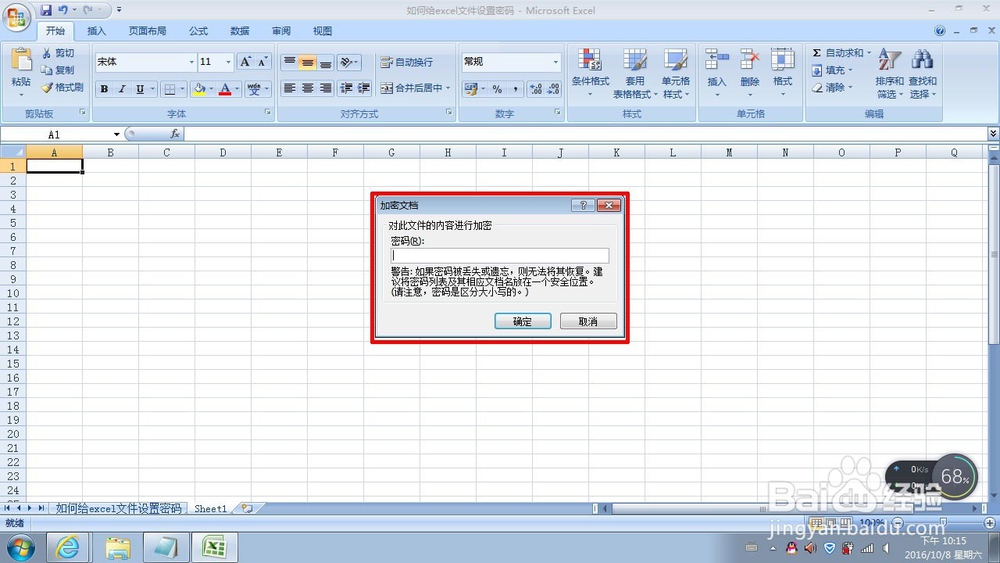Viewport: 1000px width, 563px height.
Task: Toggle underline formatting
Action: [140, 89]
